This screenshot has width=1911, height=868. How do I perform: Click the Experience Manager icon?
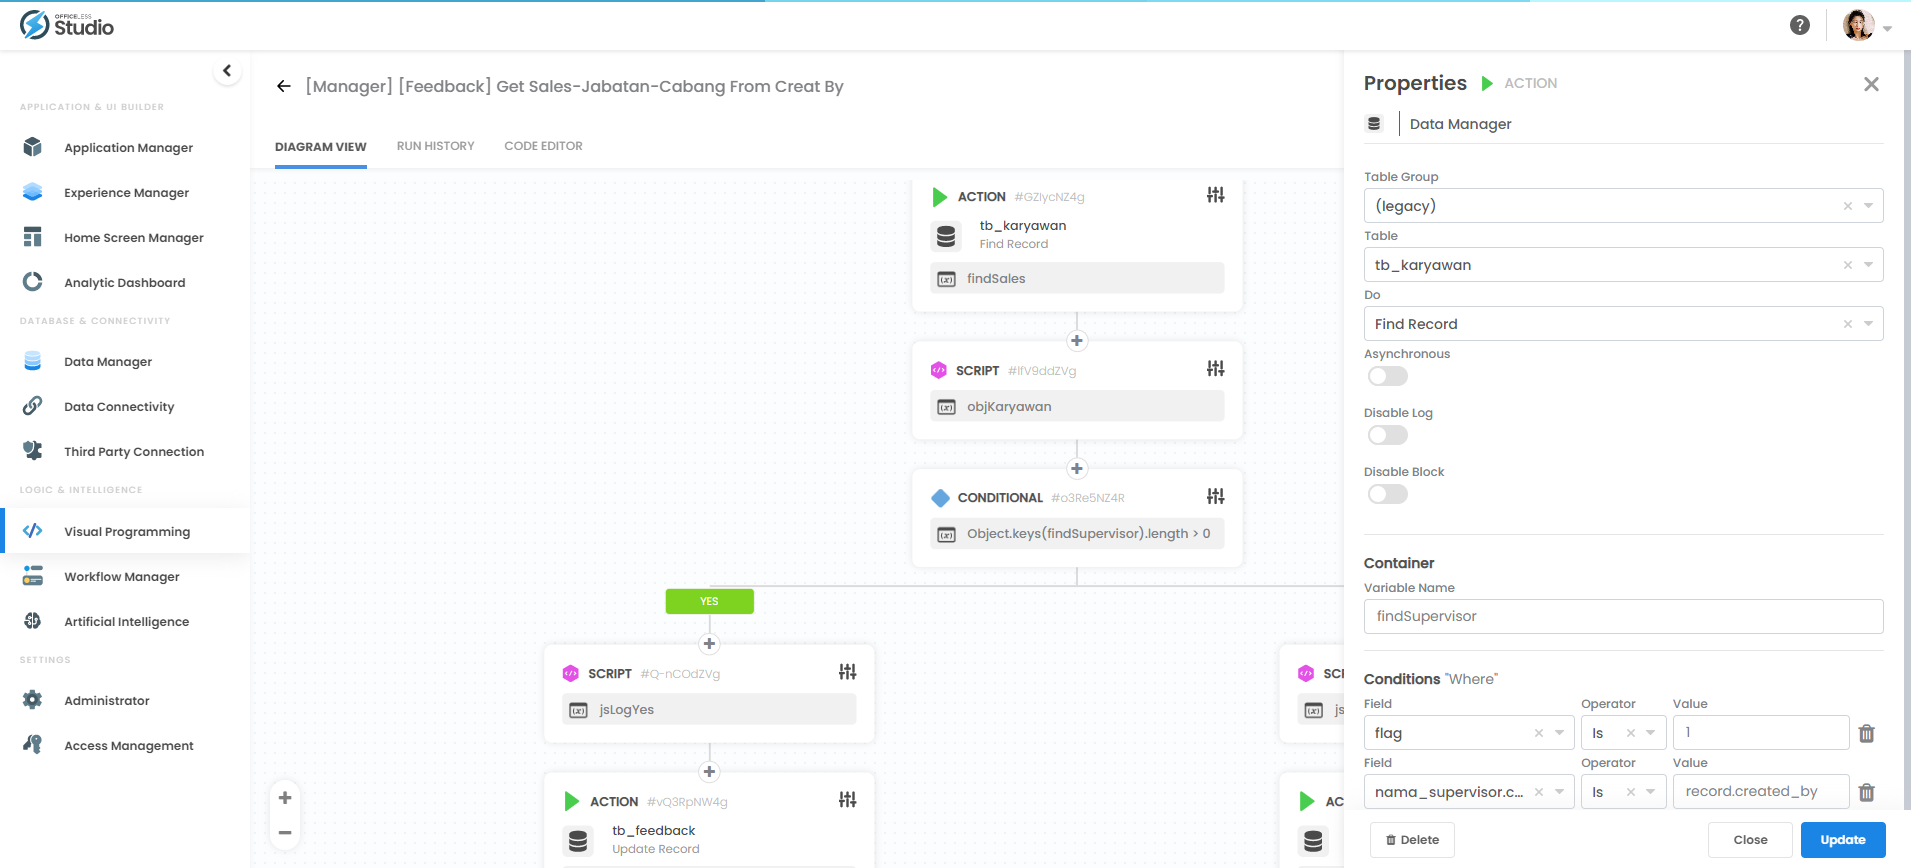coord(33,192)
